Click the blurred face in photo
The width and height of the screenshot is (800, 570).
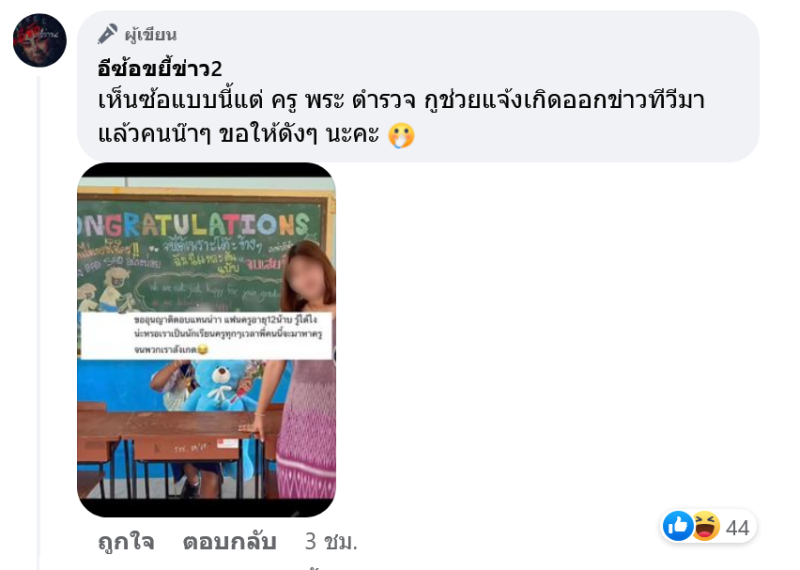click(307, 277)
